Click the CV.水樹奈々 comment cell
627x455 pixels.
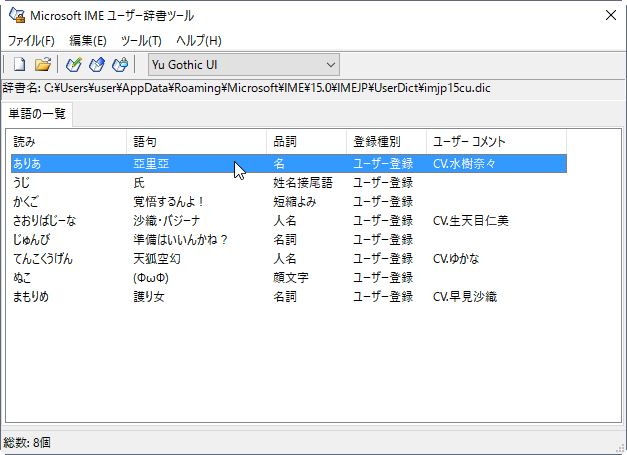point(464,164)
